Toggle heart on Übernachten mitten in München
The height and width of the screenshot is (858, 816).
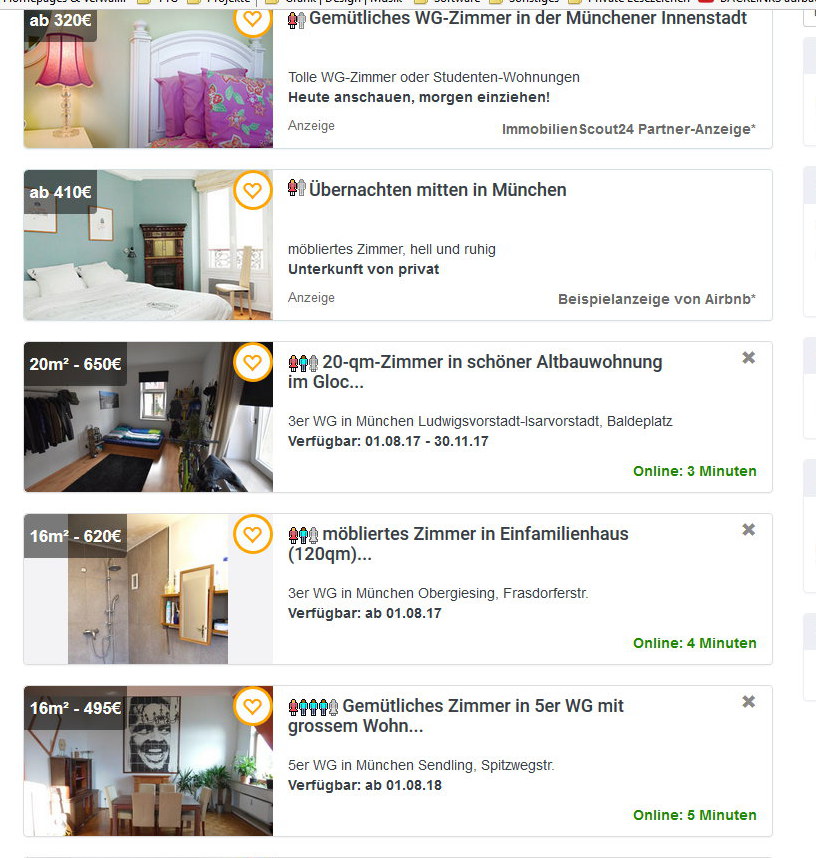tap(252, 190)
